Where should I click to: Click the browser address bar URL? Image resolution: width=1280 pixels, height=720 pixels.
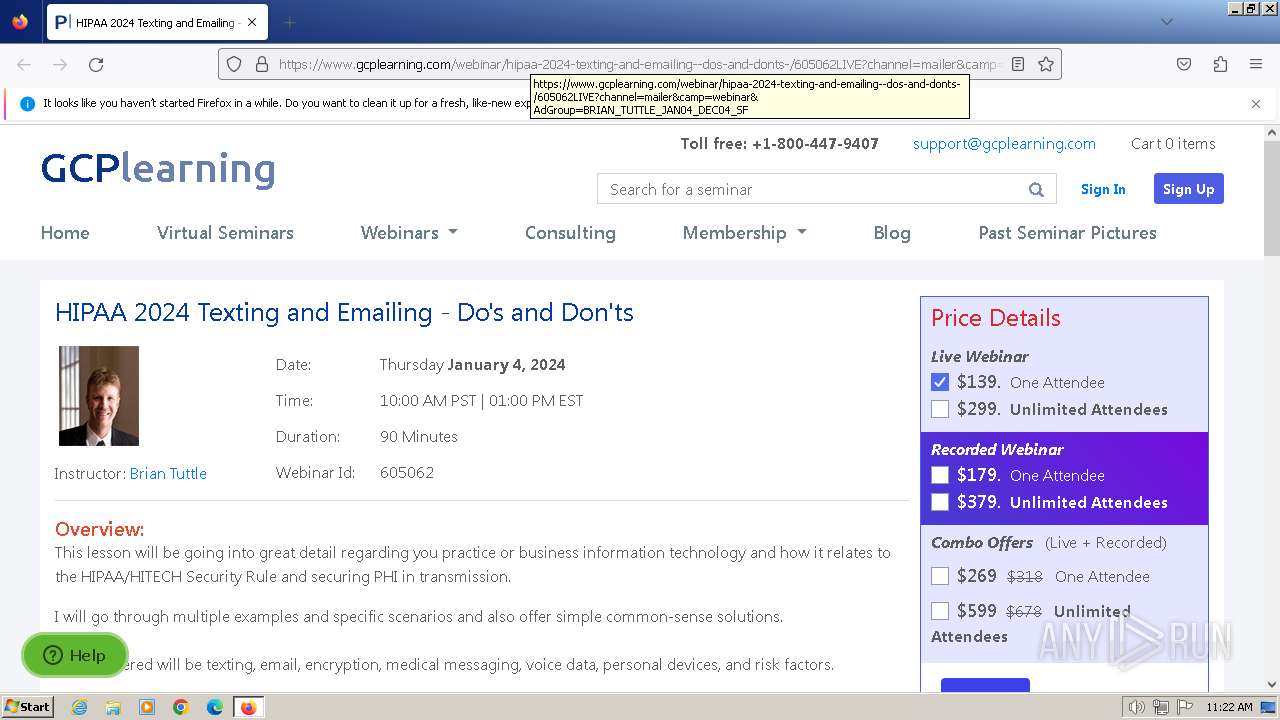pyautogui.click(x=640, y=64)
